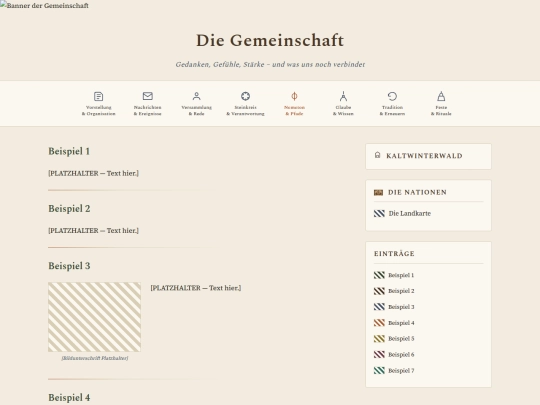This screenshot has height=405, width=540.
Task: Open the Beispiel 5 entry link
Action: 401,339
